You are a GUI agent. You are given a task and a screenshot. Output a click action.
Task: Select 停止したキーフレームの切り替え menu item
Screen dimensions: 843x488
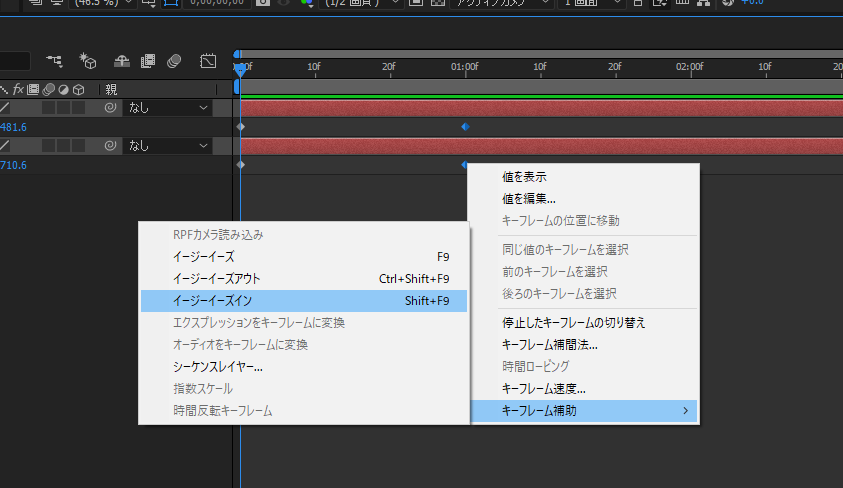click(x=584, y=323)
